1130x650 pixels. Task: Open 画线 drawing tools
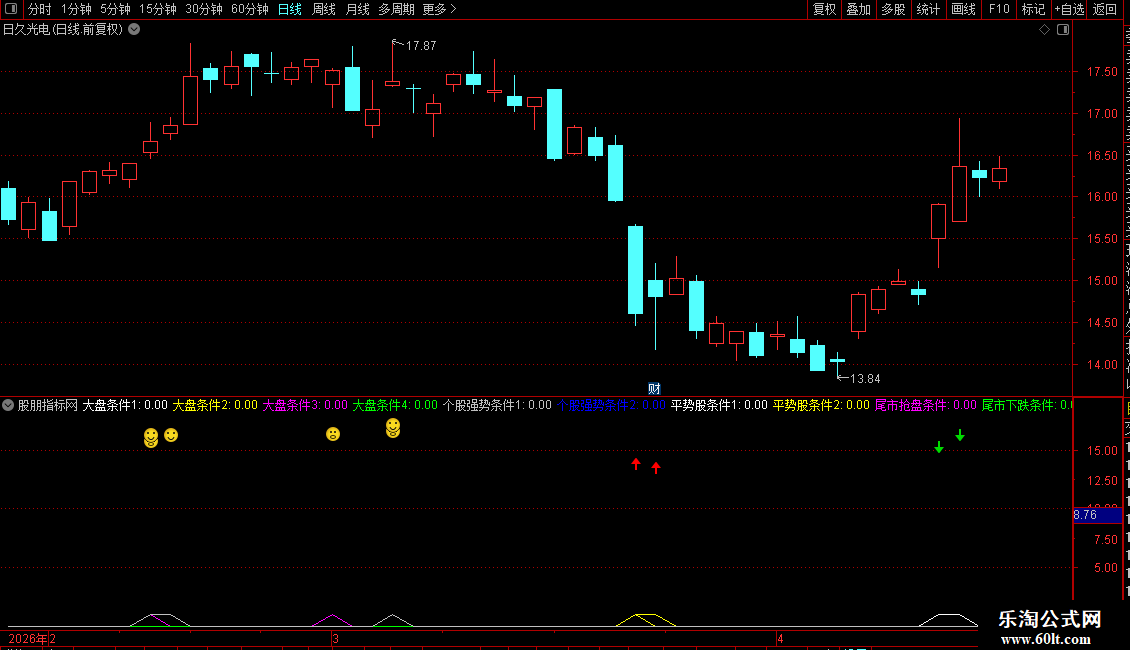963,9
